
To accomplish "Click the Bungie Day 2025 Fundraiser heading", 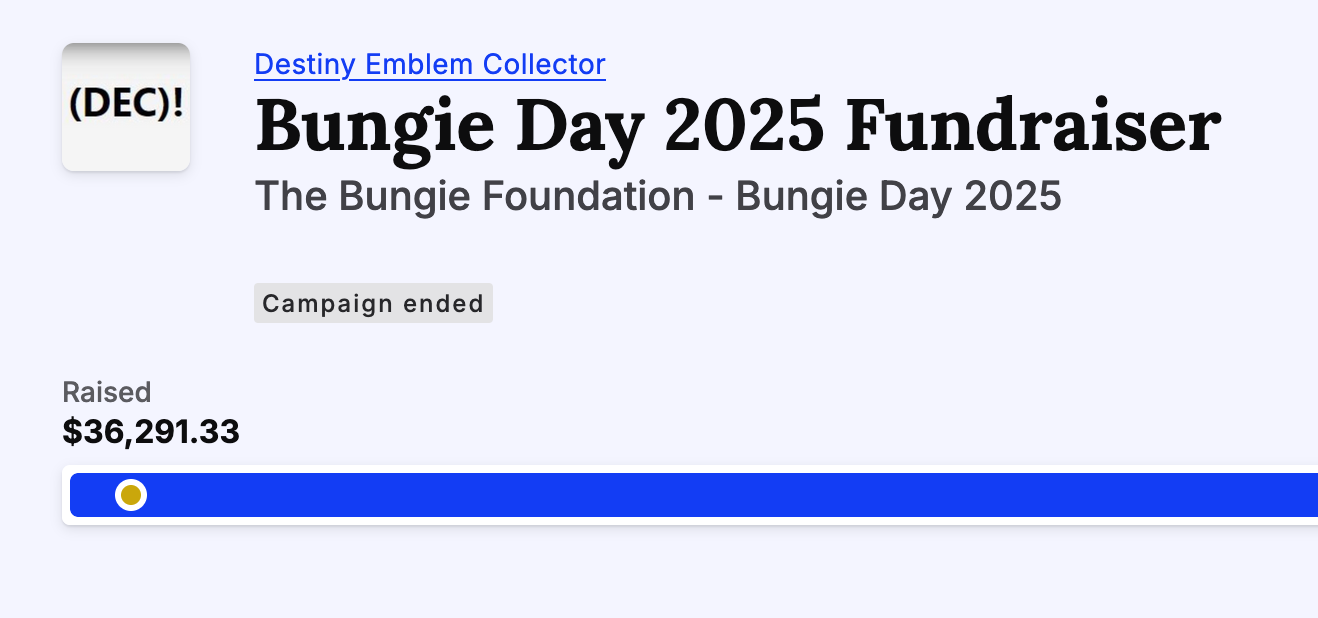I will [738, 126].
